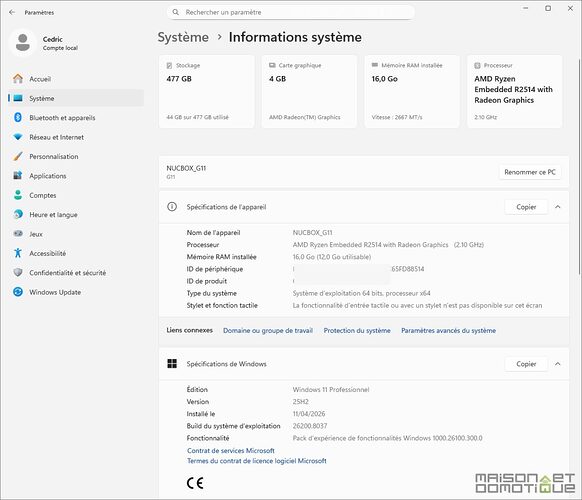Click the Réseau et Internet wifi icon

pos(18,137)
